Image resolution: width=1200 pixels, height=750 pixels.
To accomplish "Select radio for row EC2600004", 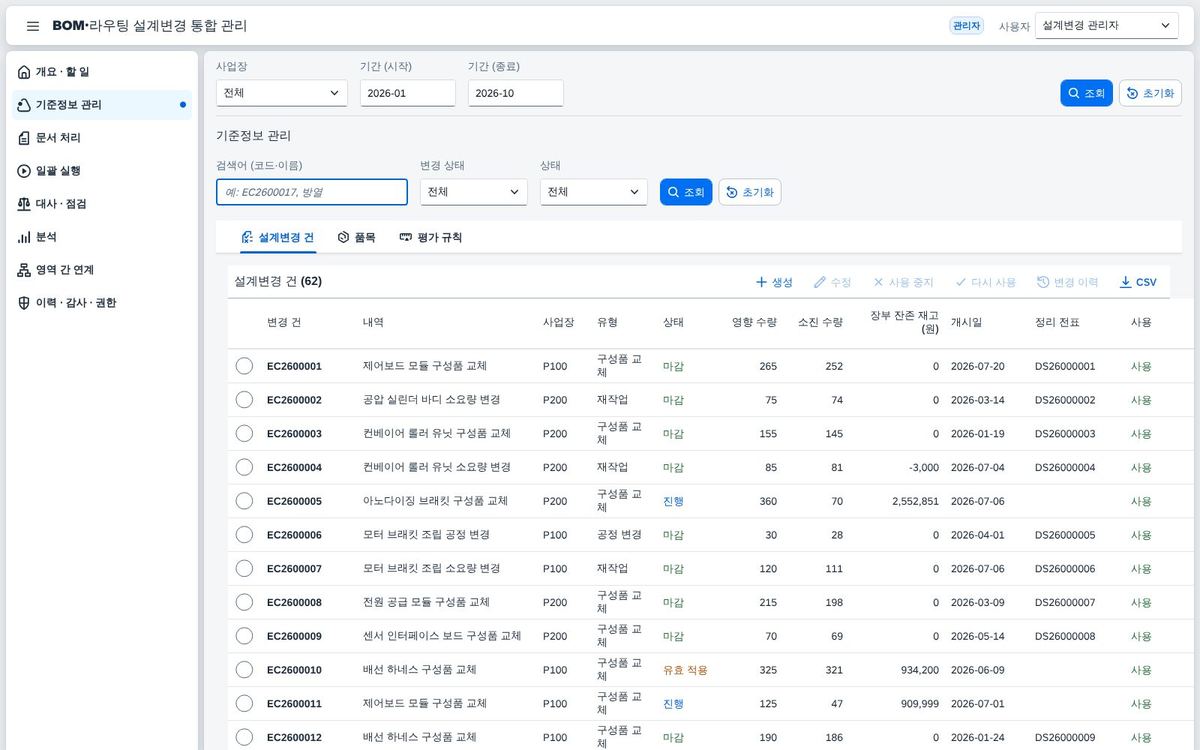I will tap(244, 467).
